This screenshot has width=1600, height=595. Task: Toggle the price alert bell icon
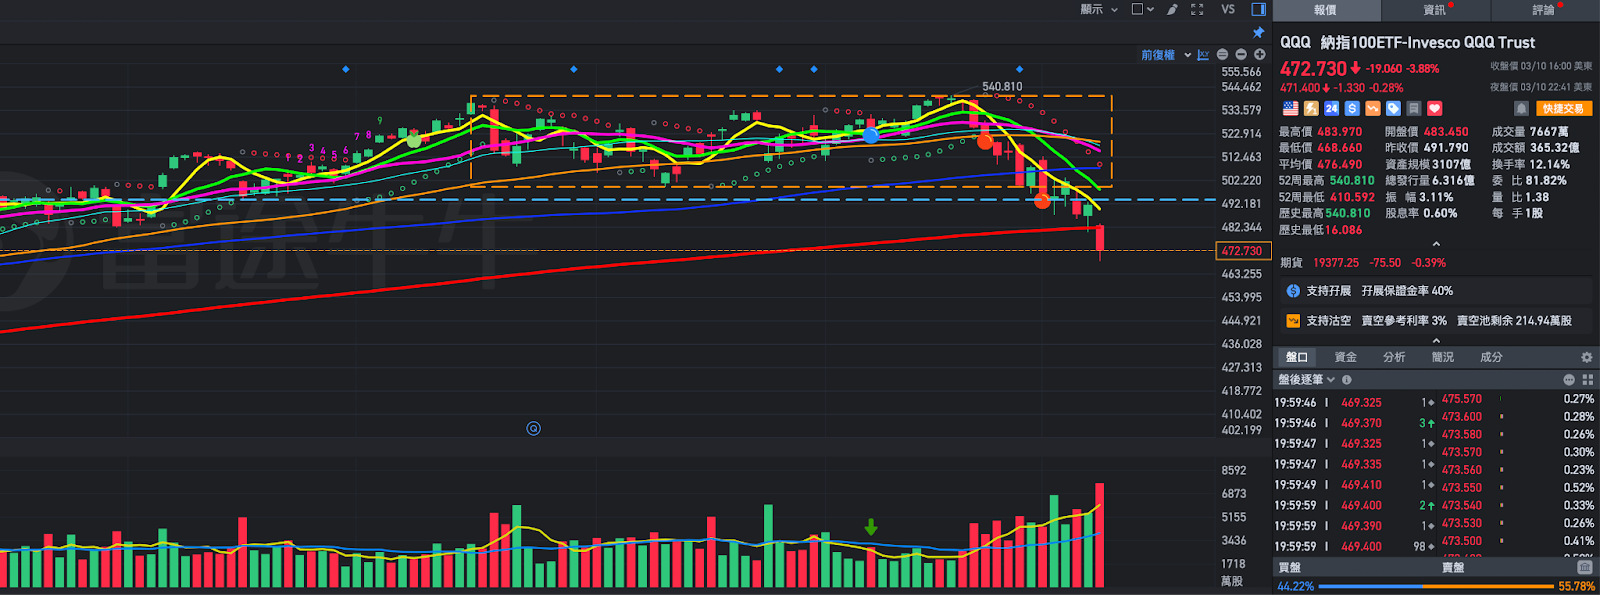tap(1521, 108)
